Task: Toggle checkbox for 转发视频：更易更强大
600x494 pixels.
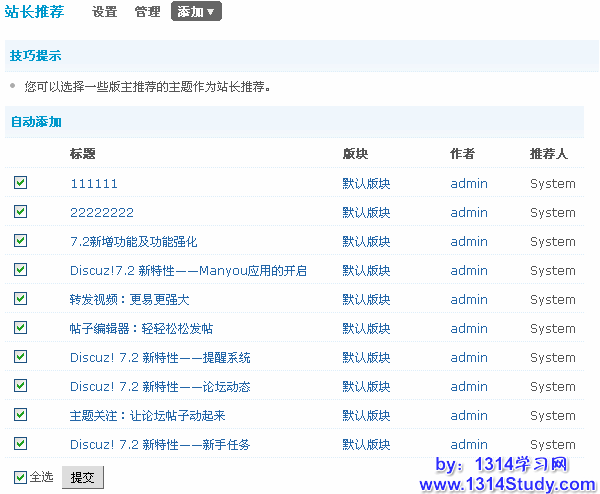Action: point(21,299)
